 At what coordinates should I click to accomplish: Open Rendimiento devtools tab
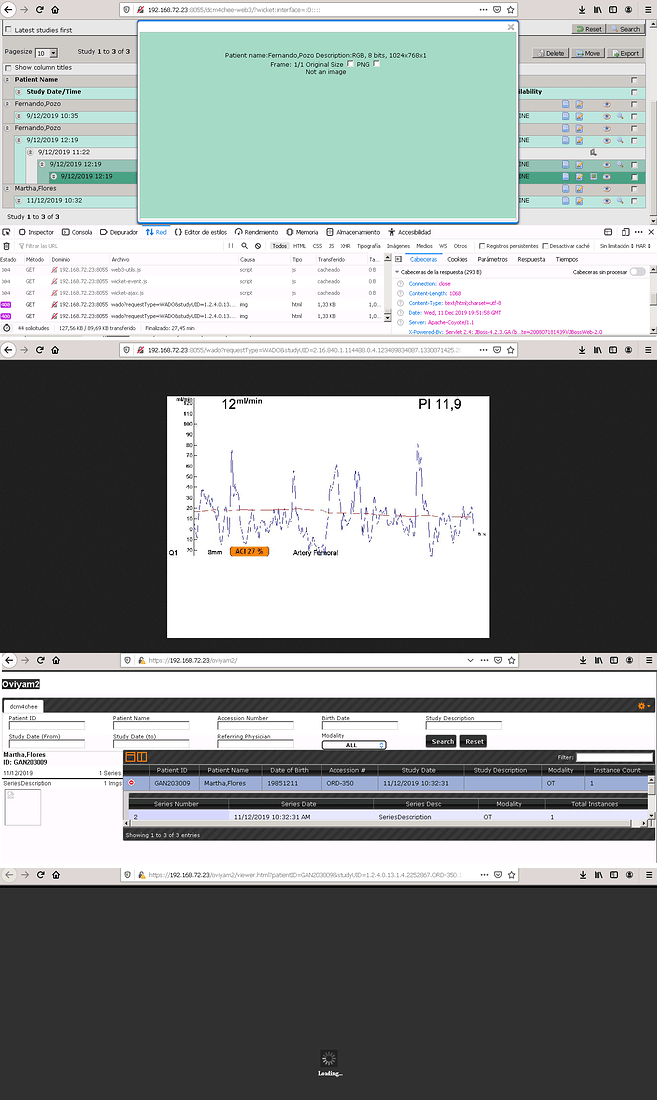pos(257,232)
